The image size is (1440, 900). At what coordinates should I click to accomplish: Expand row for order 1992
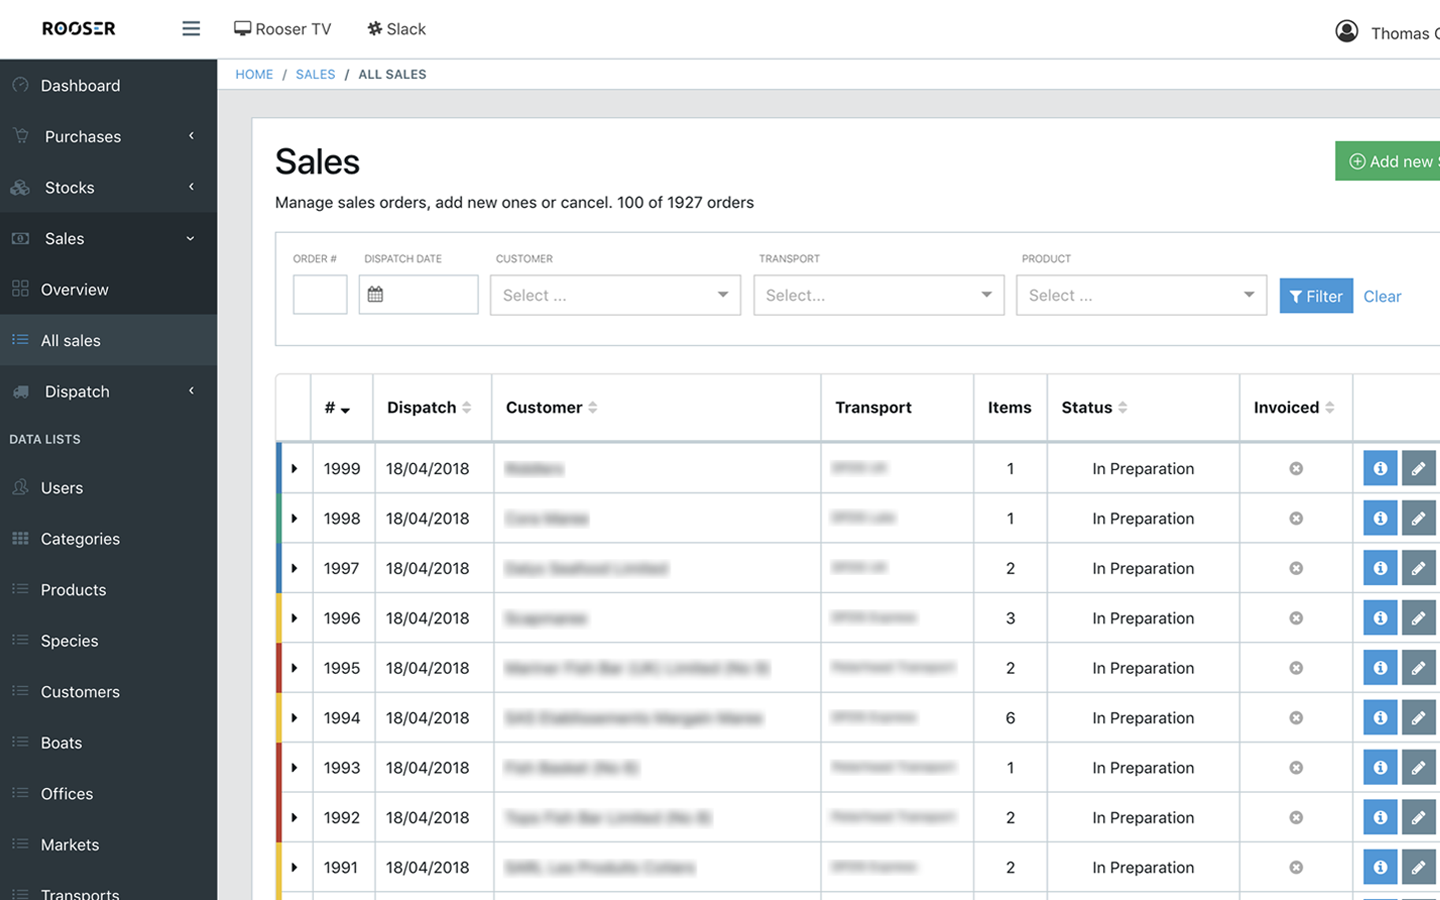294,817
